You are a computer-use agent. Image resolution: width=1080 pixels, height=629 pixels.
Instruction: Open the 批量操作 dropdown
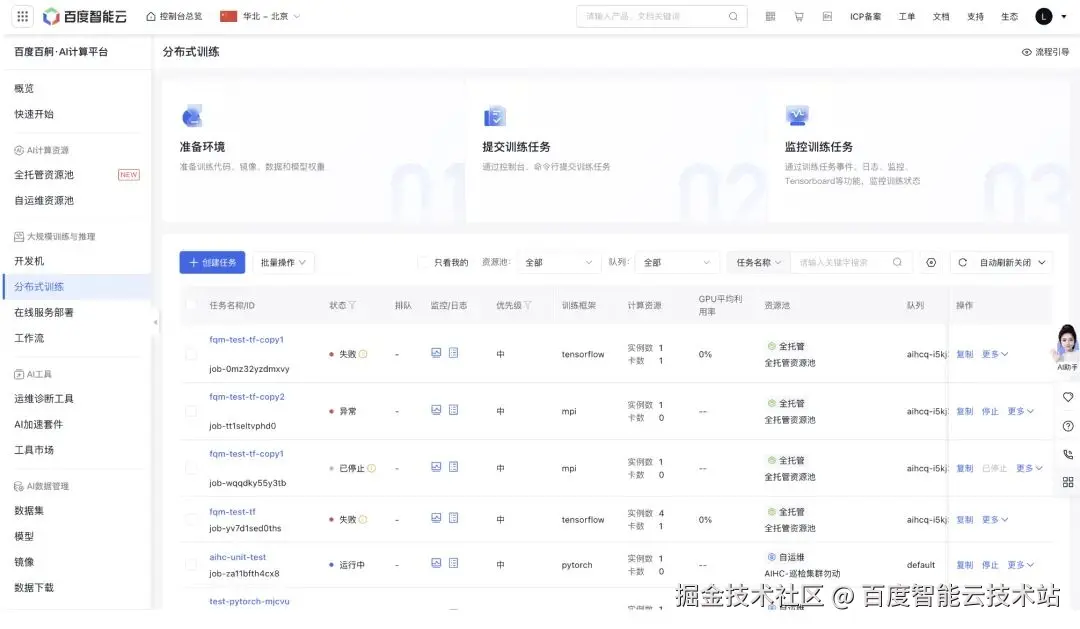283,262
